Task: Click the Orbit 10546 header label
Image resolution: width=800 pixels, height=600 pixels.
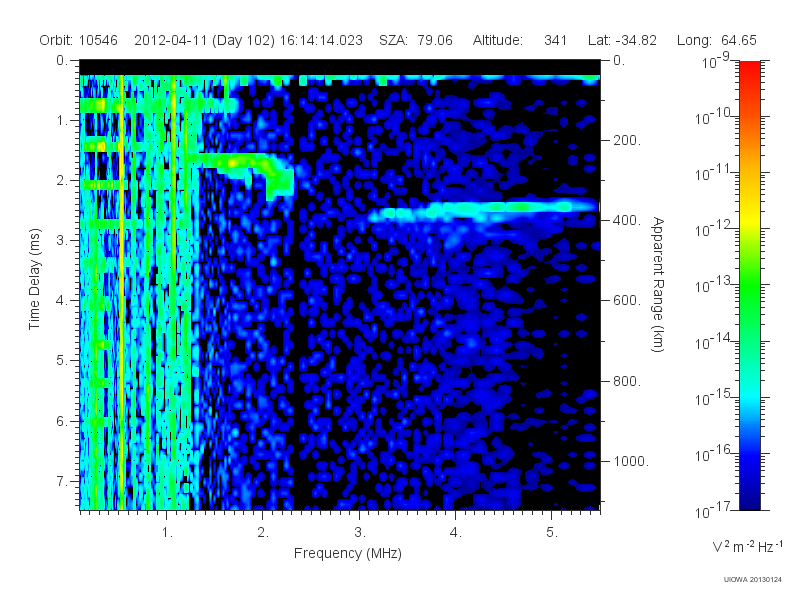Action: click(x=79, y=40)
